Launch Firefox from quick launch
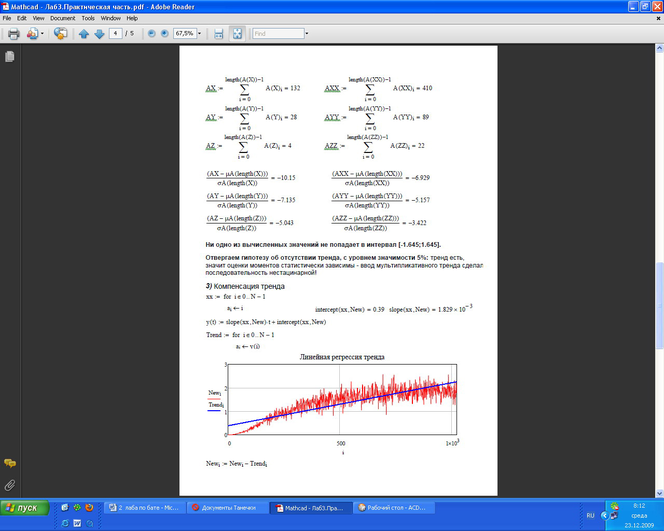The image size is (664, 531). click(89, 507)
